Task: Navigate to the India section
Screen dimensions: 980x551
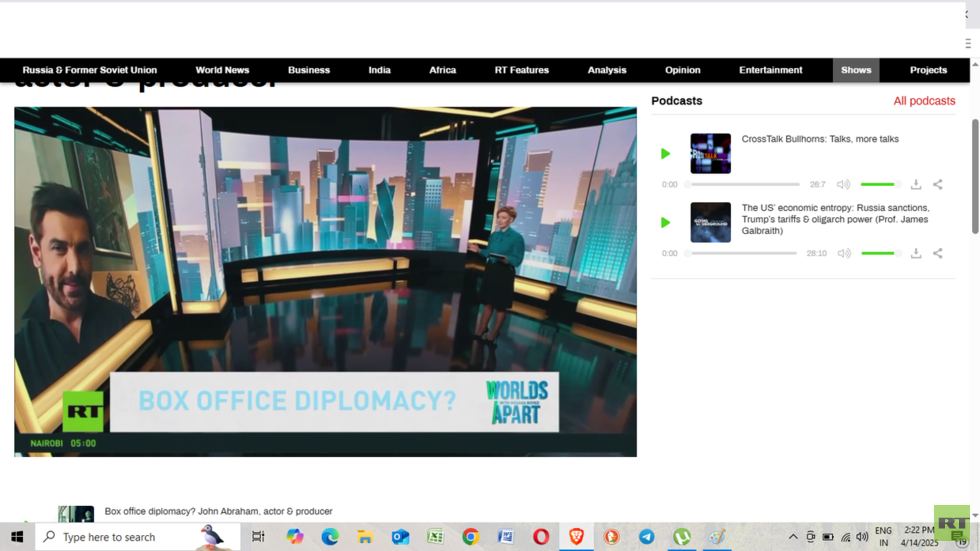Action: (x=379, y=70)
